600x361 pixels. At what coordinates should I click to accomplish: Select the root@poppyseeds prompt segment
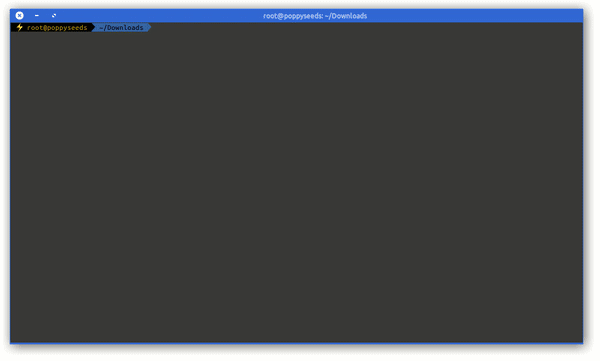pyautogui.click(x=53, y=28)
